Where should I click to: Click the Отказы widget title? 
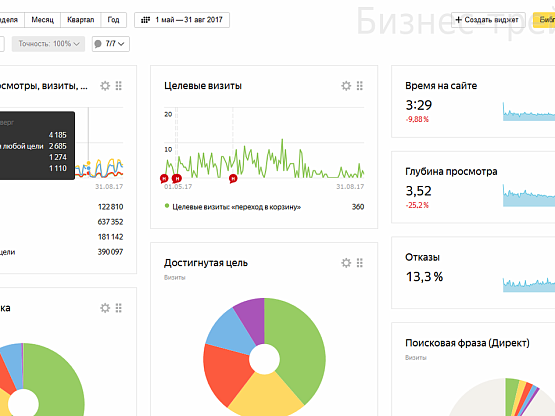click(422, 257)
